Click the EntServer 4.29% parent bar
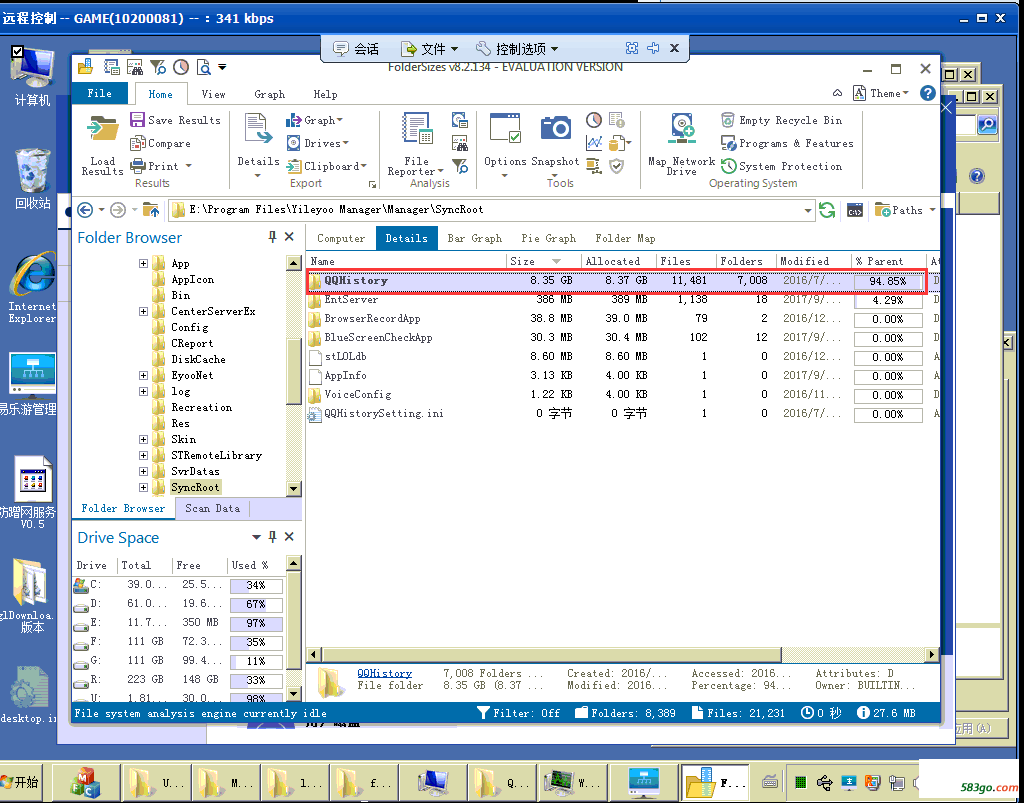1024x803 pixels. click(x=888, y=300)
